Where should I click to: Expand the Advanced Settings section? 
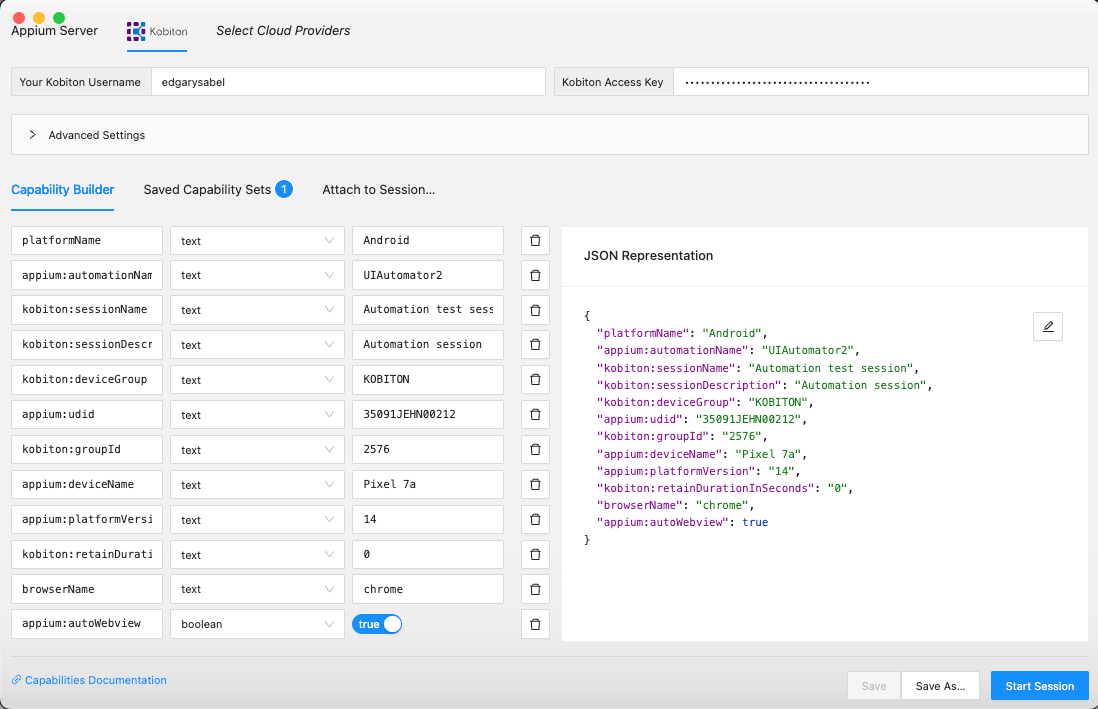550,135
